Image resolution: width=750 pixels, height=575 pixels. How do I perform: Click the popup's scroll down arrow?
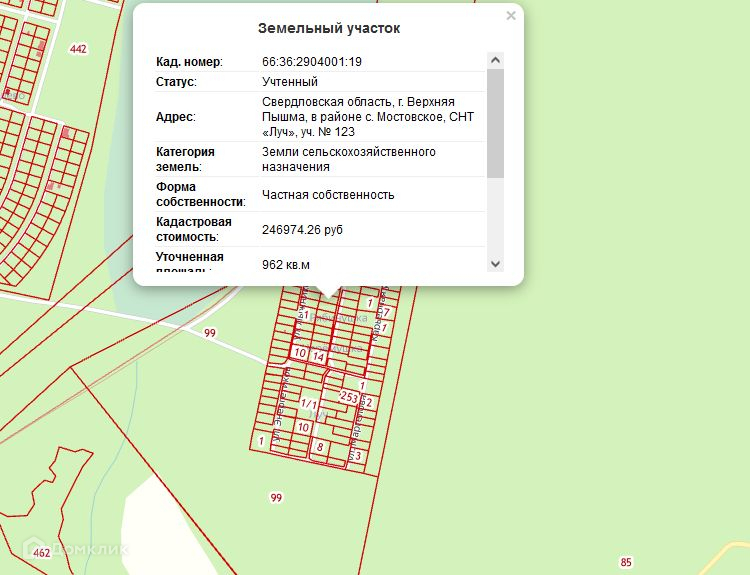(496, 264)
